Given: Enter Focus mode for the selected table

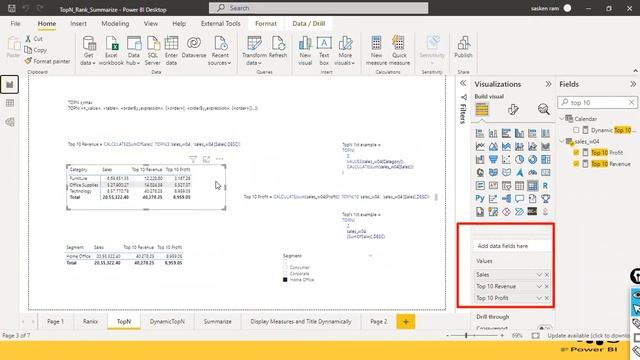Looking at the screenshot, I should coord(206,159).
